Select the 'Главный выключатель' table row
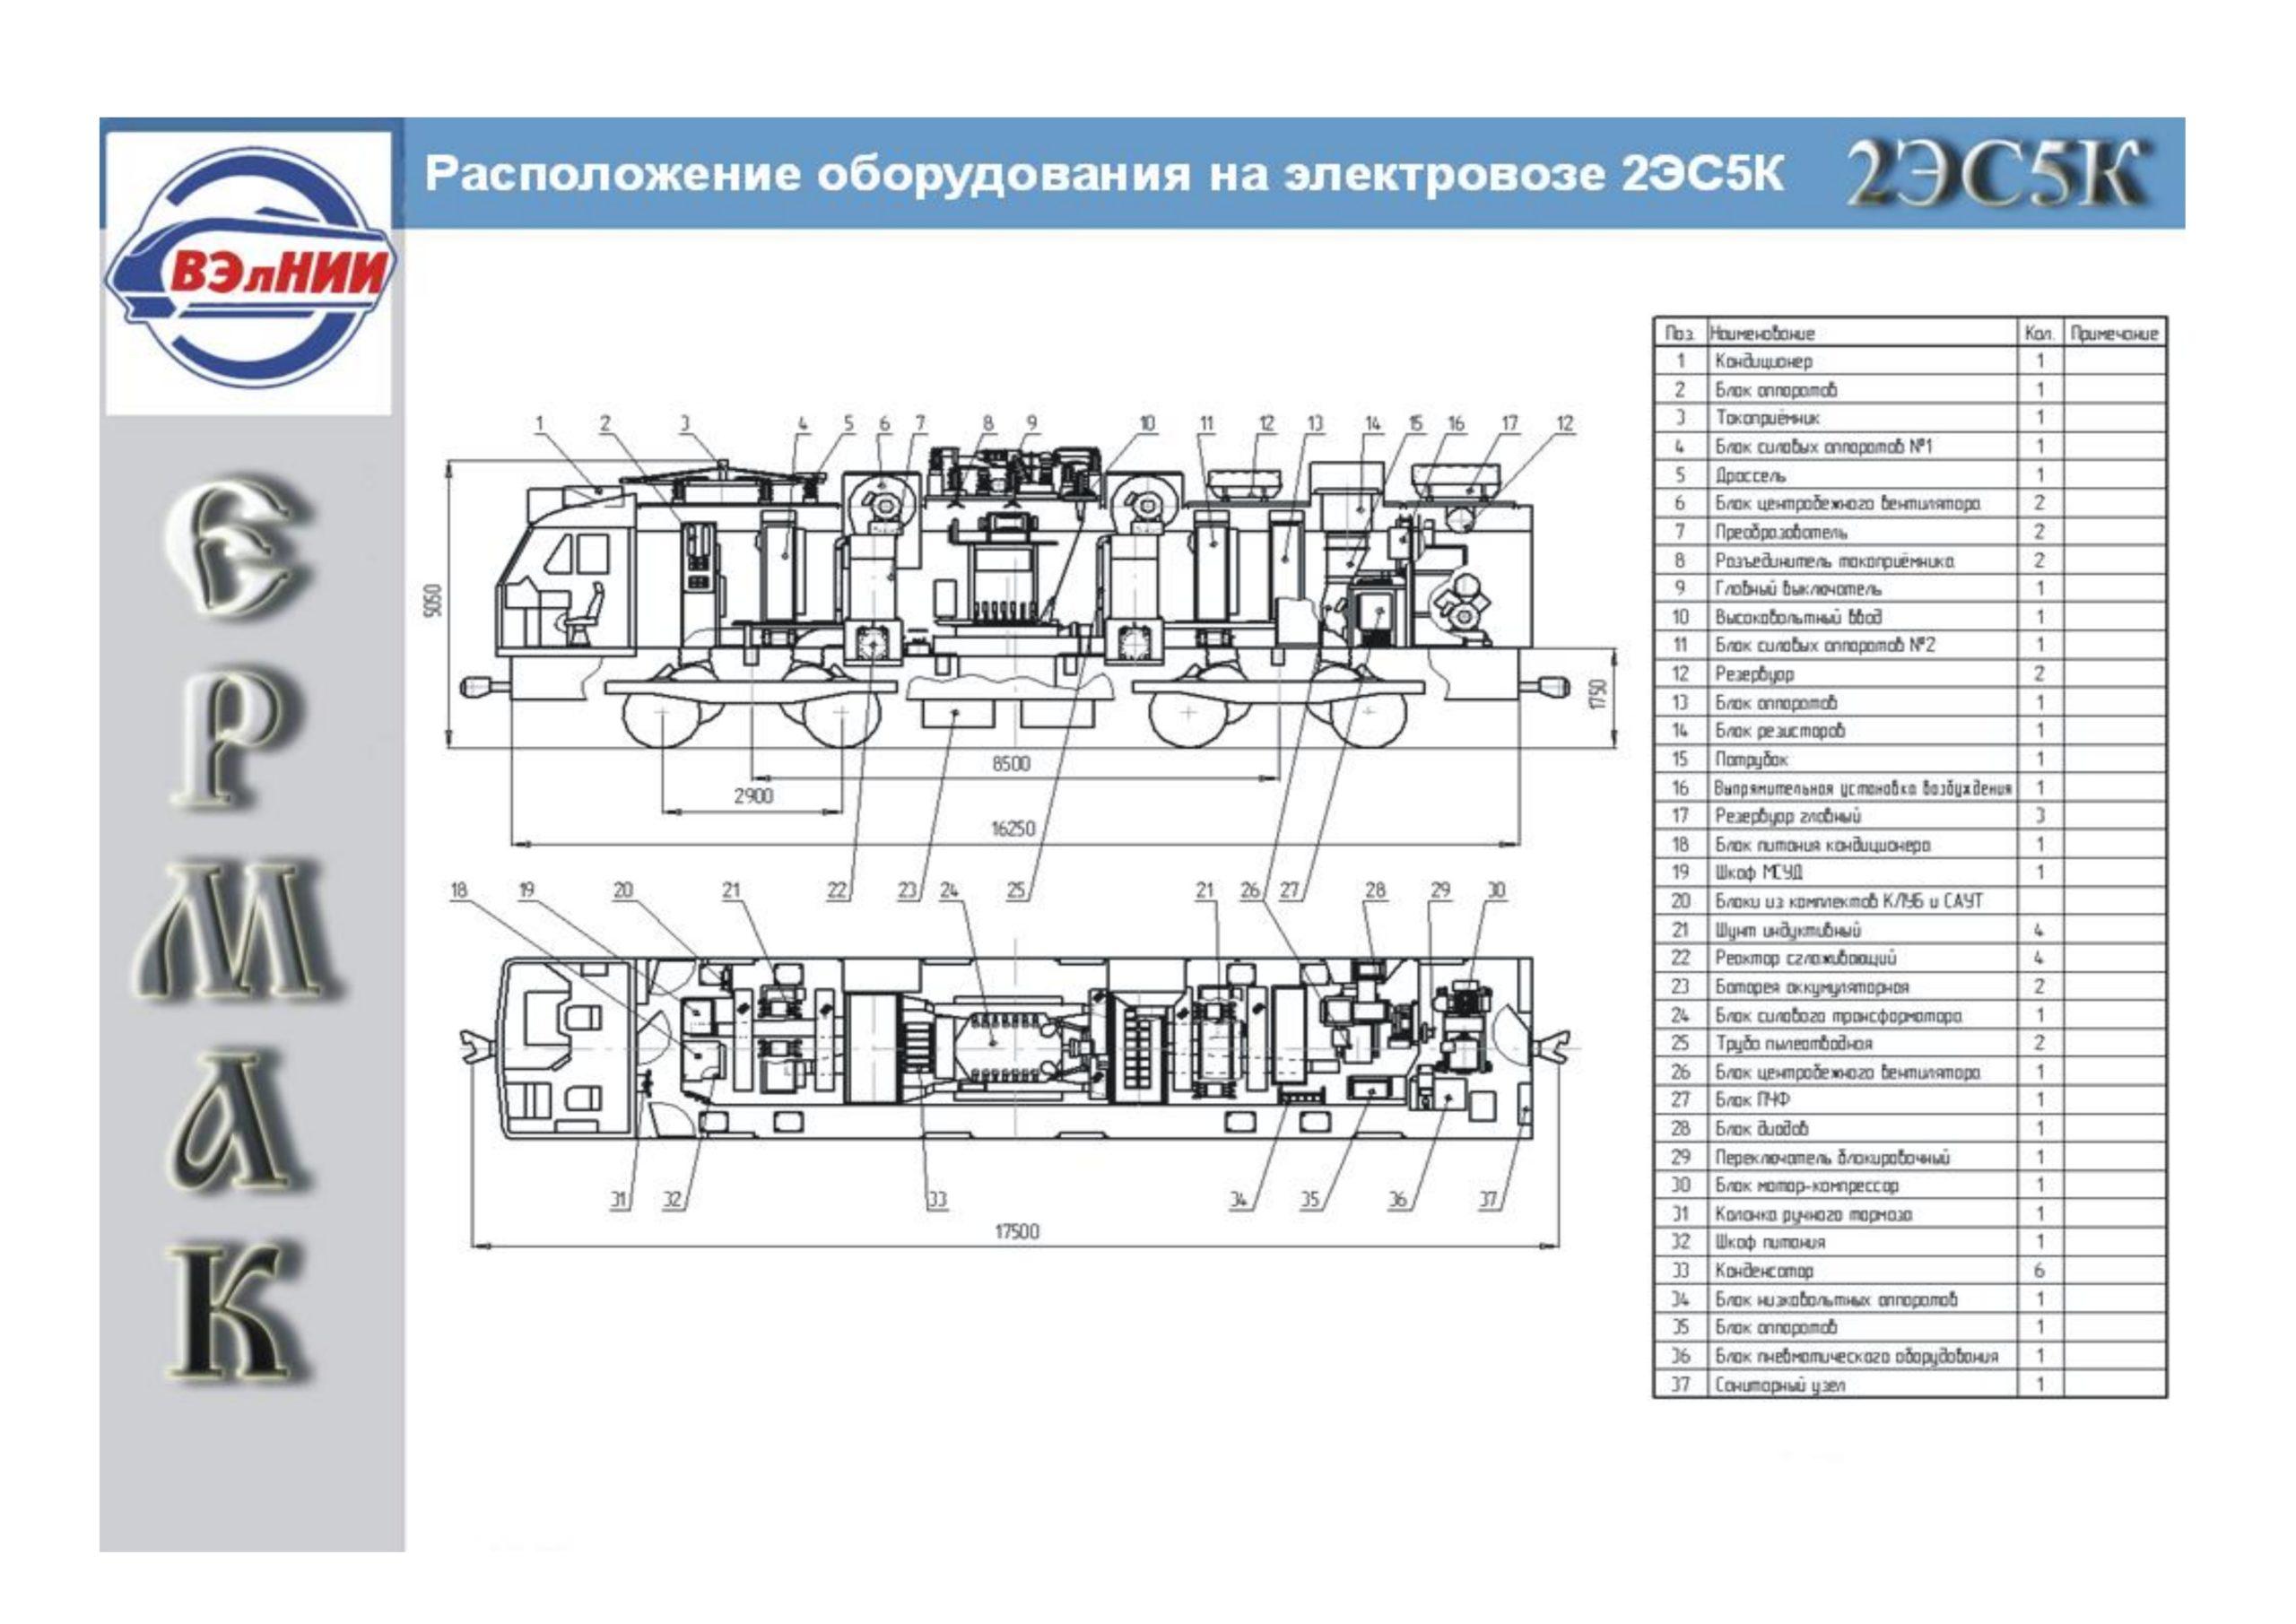 1798,589
